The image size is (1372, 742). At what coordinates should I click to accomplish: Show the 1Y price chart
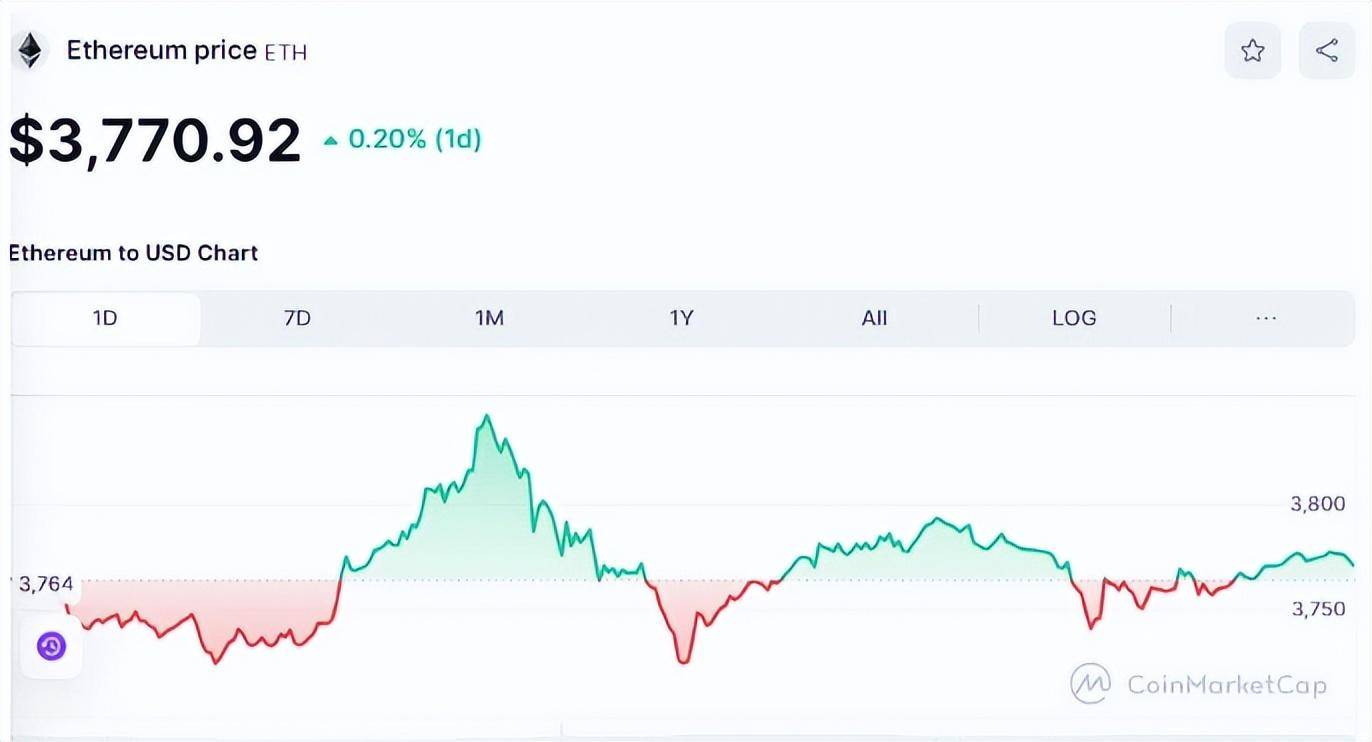(681, 318)
